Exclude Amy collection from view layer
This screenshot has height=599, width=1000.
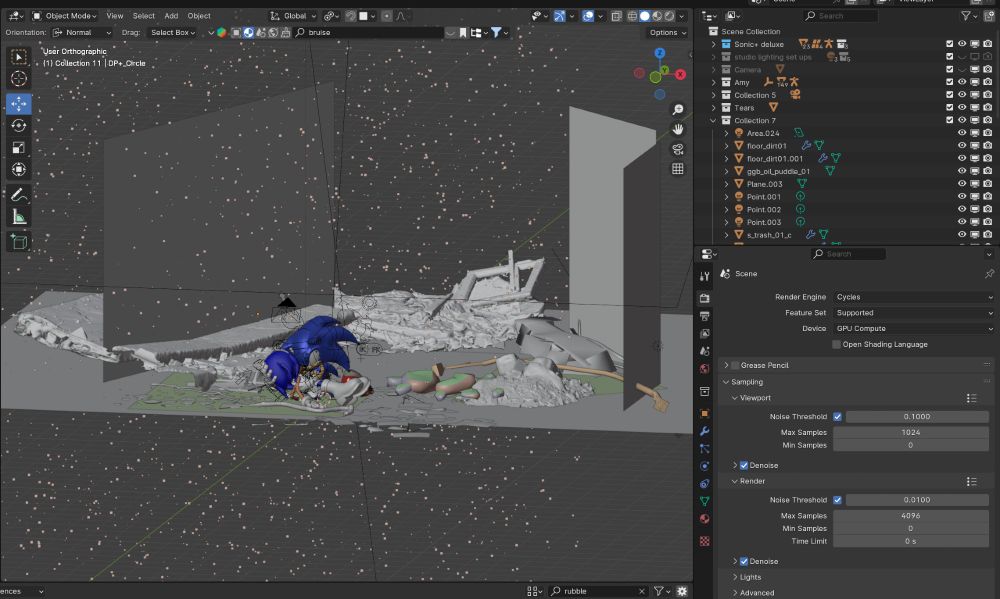tap(949, 82)
